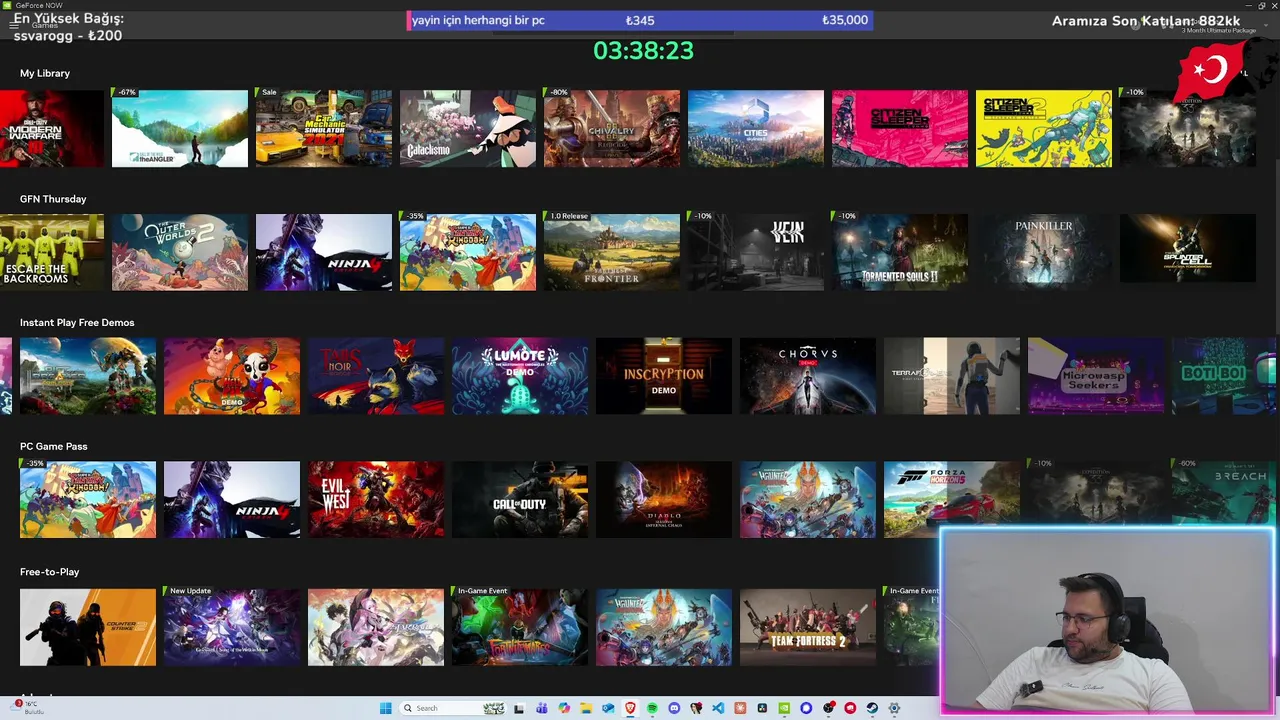Click the green NVIDIA taskbar icon
Screen dimensions: 1280x720
[784, 708]
